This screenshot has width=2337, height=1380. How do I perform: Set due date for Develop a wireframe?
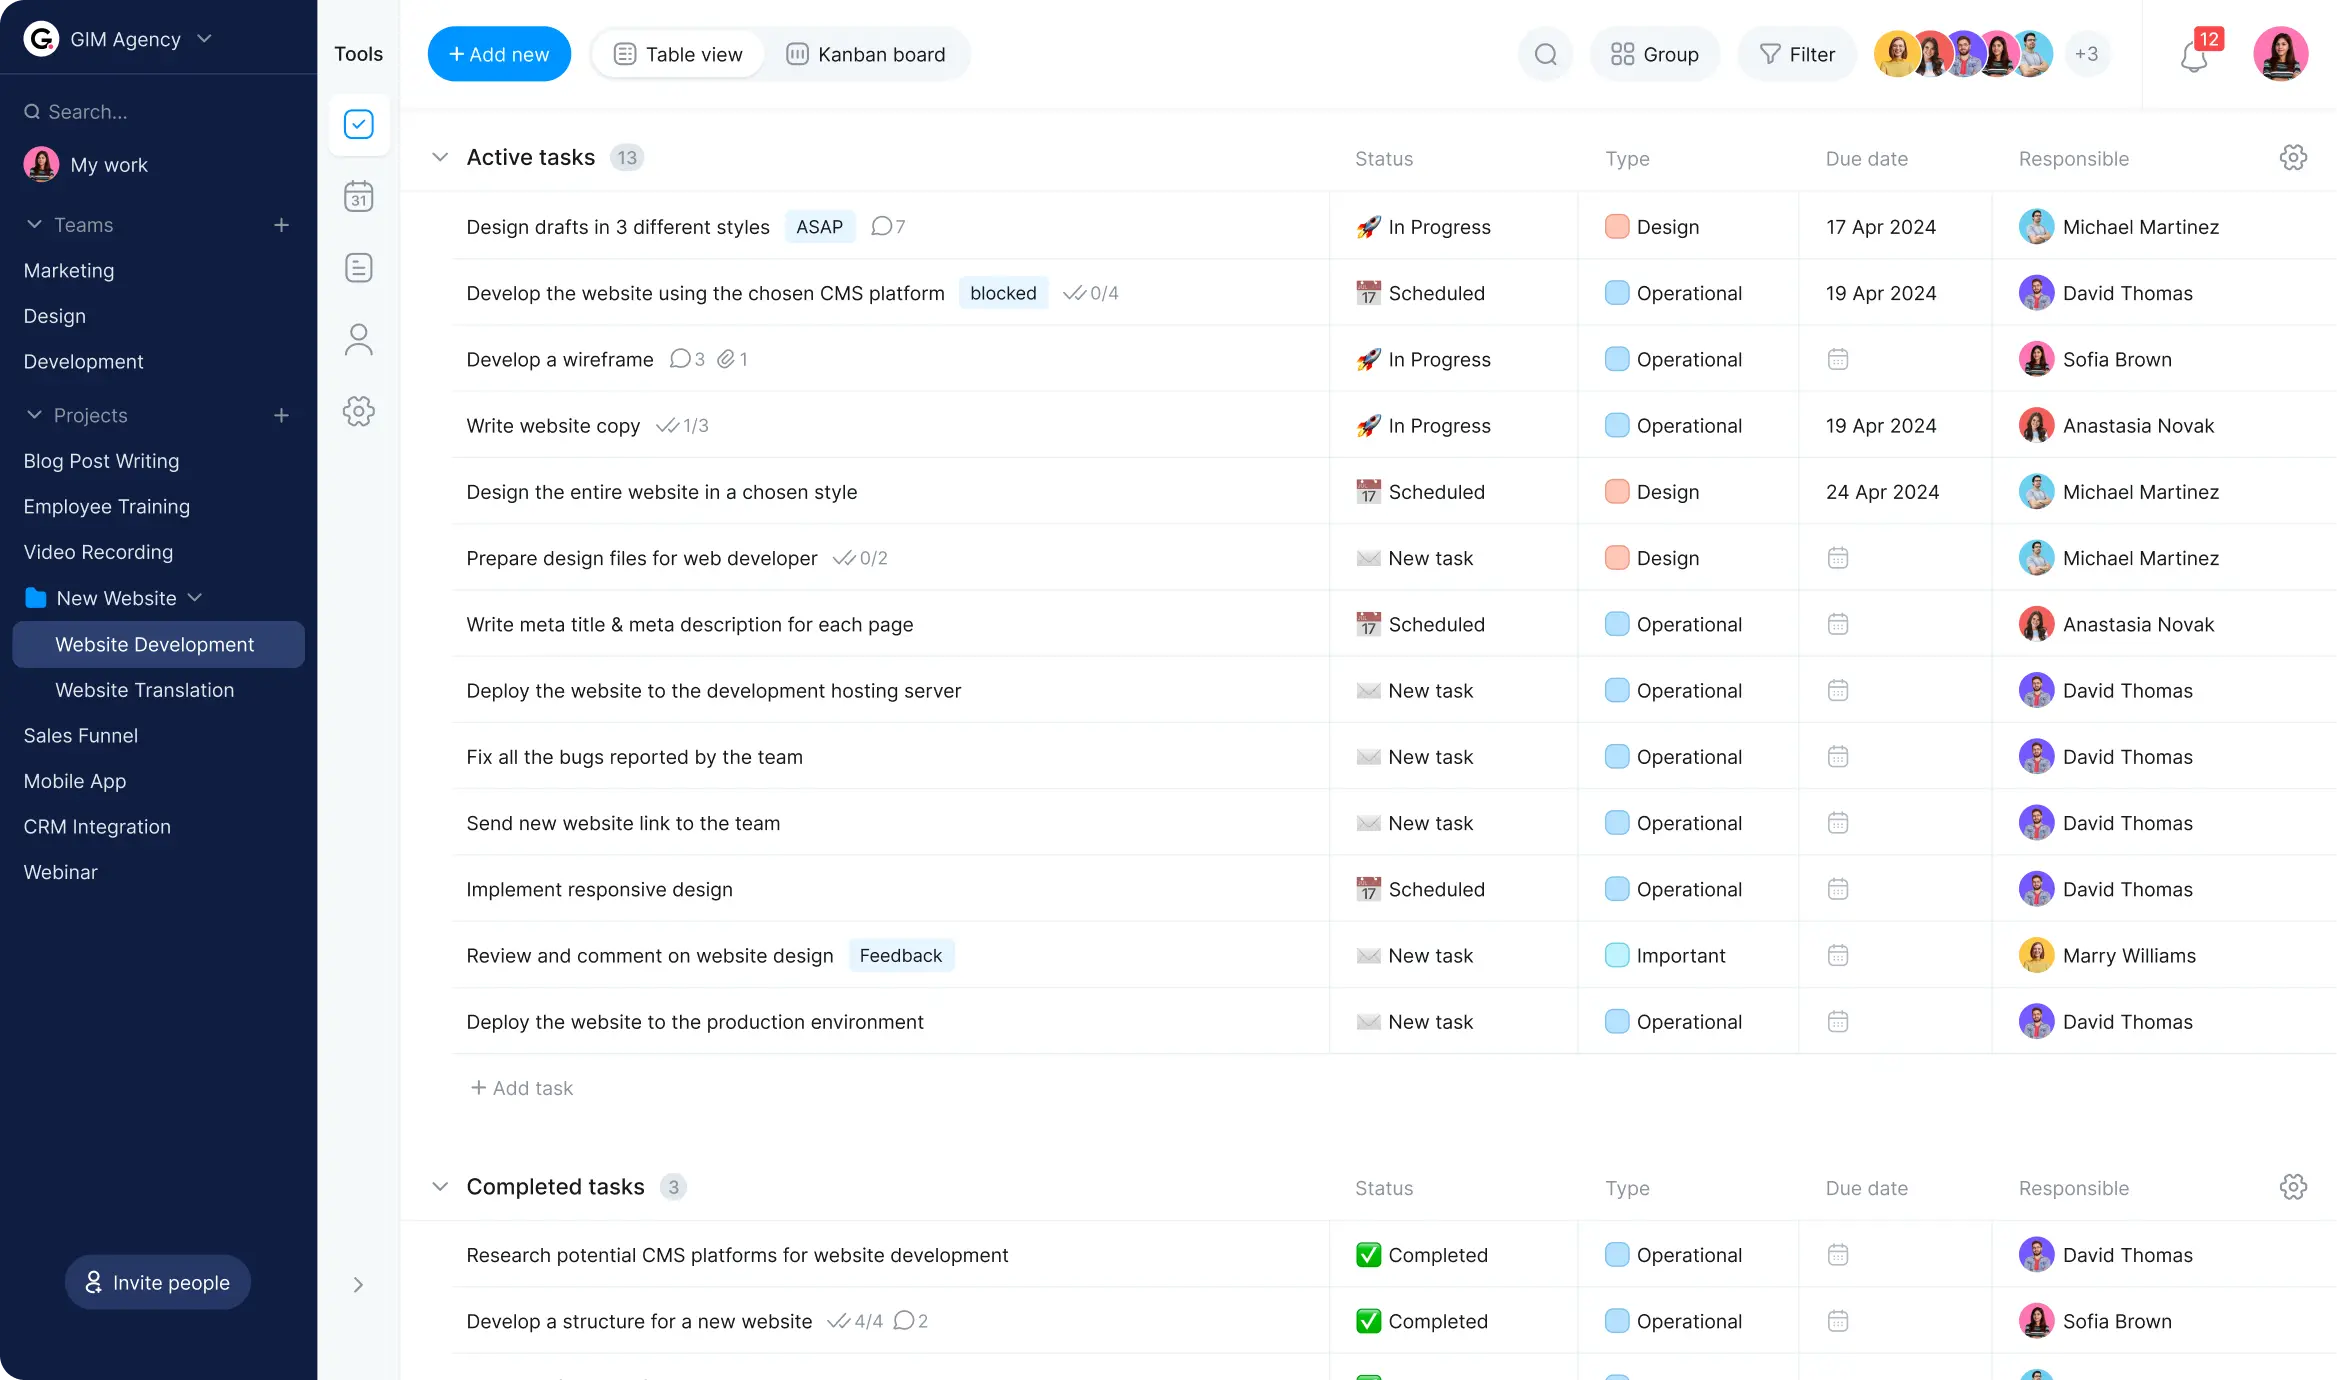[x=1838, y=359]
